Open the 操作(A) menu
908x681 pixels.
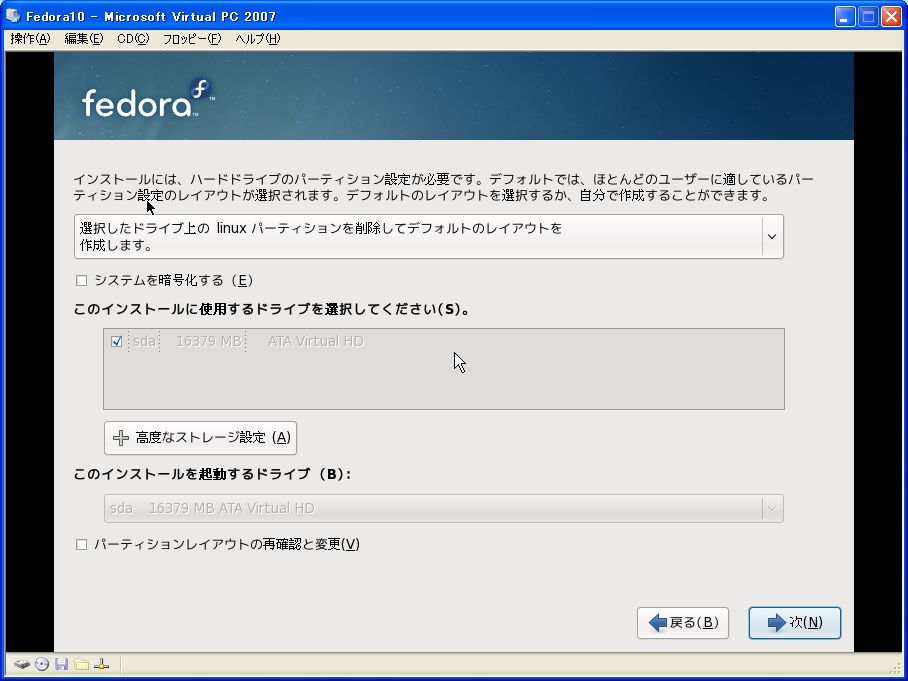[x=30, y=39]
